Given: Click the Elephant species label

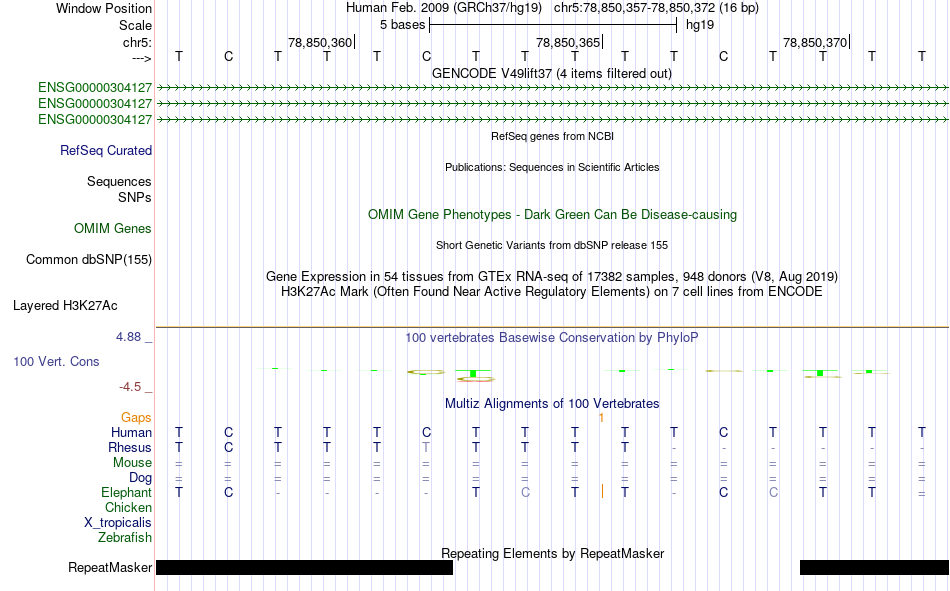Looking at the screenshot, I should [x=126, y=492].
